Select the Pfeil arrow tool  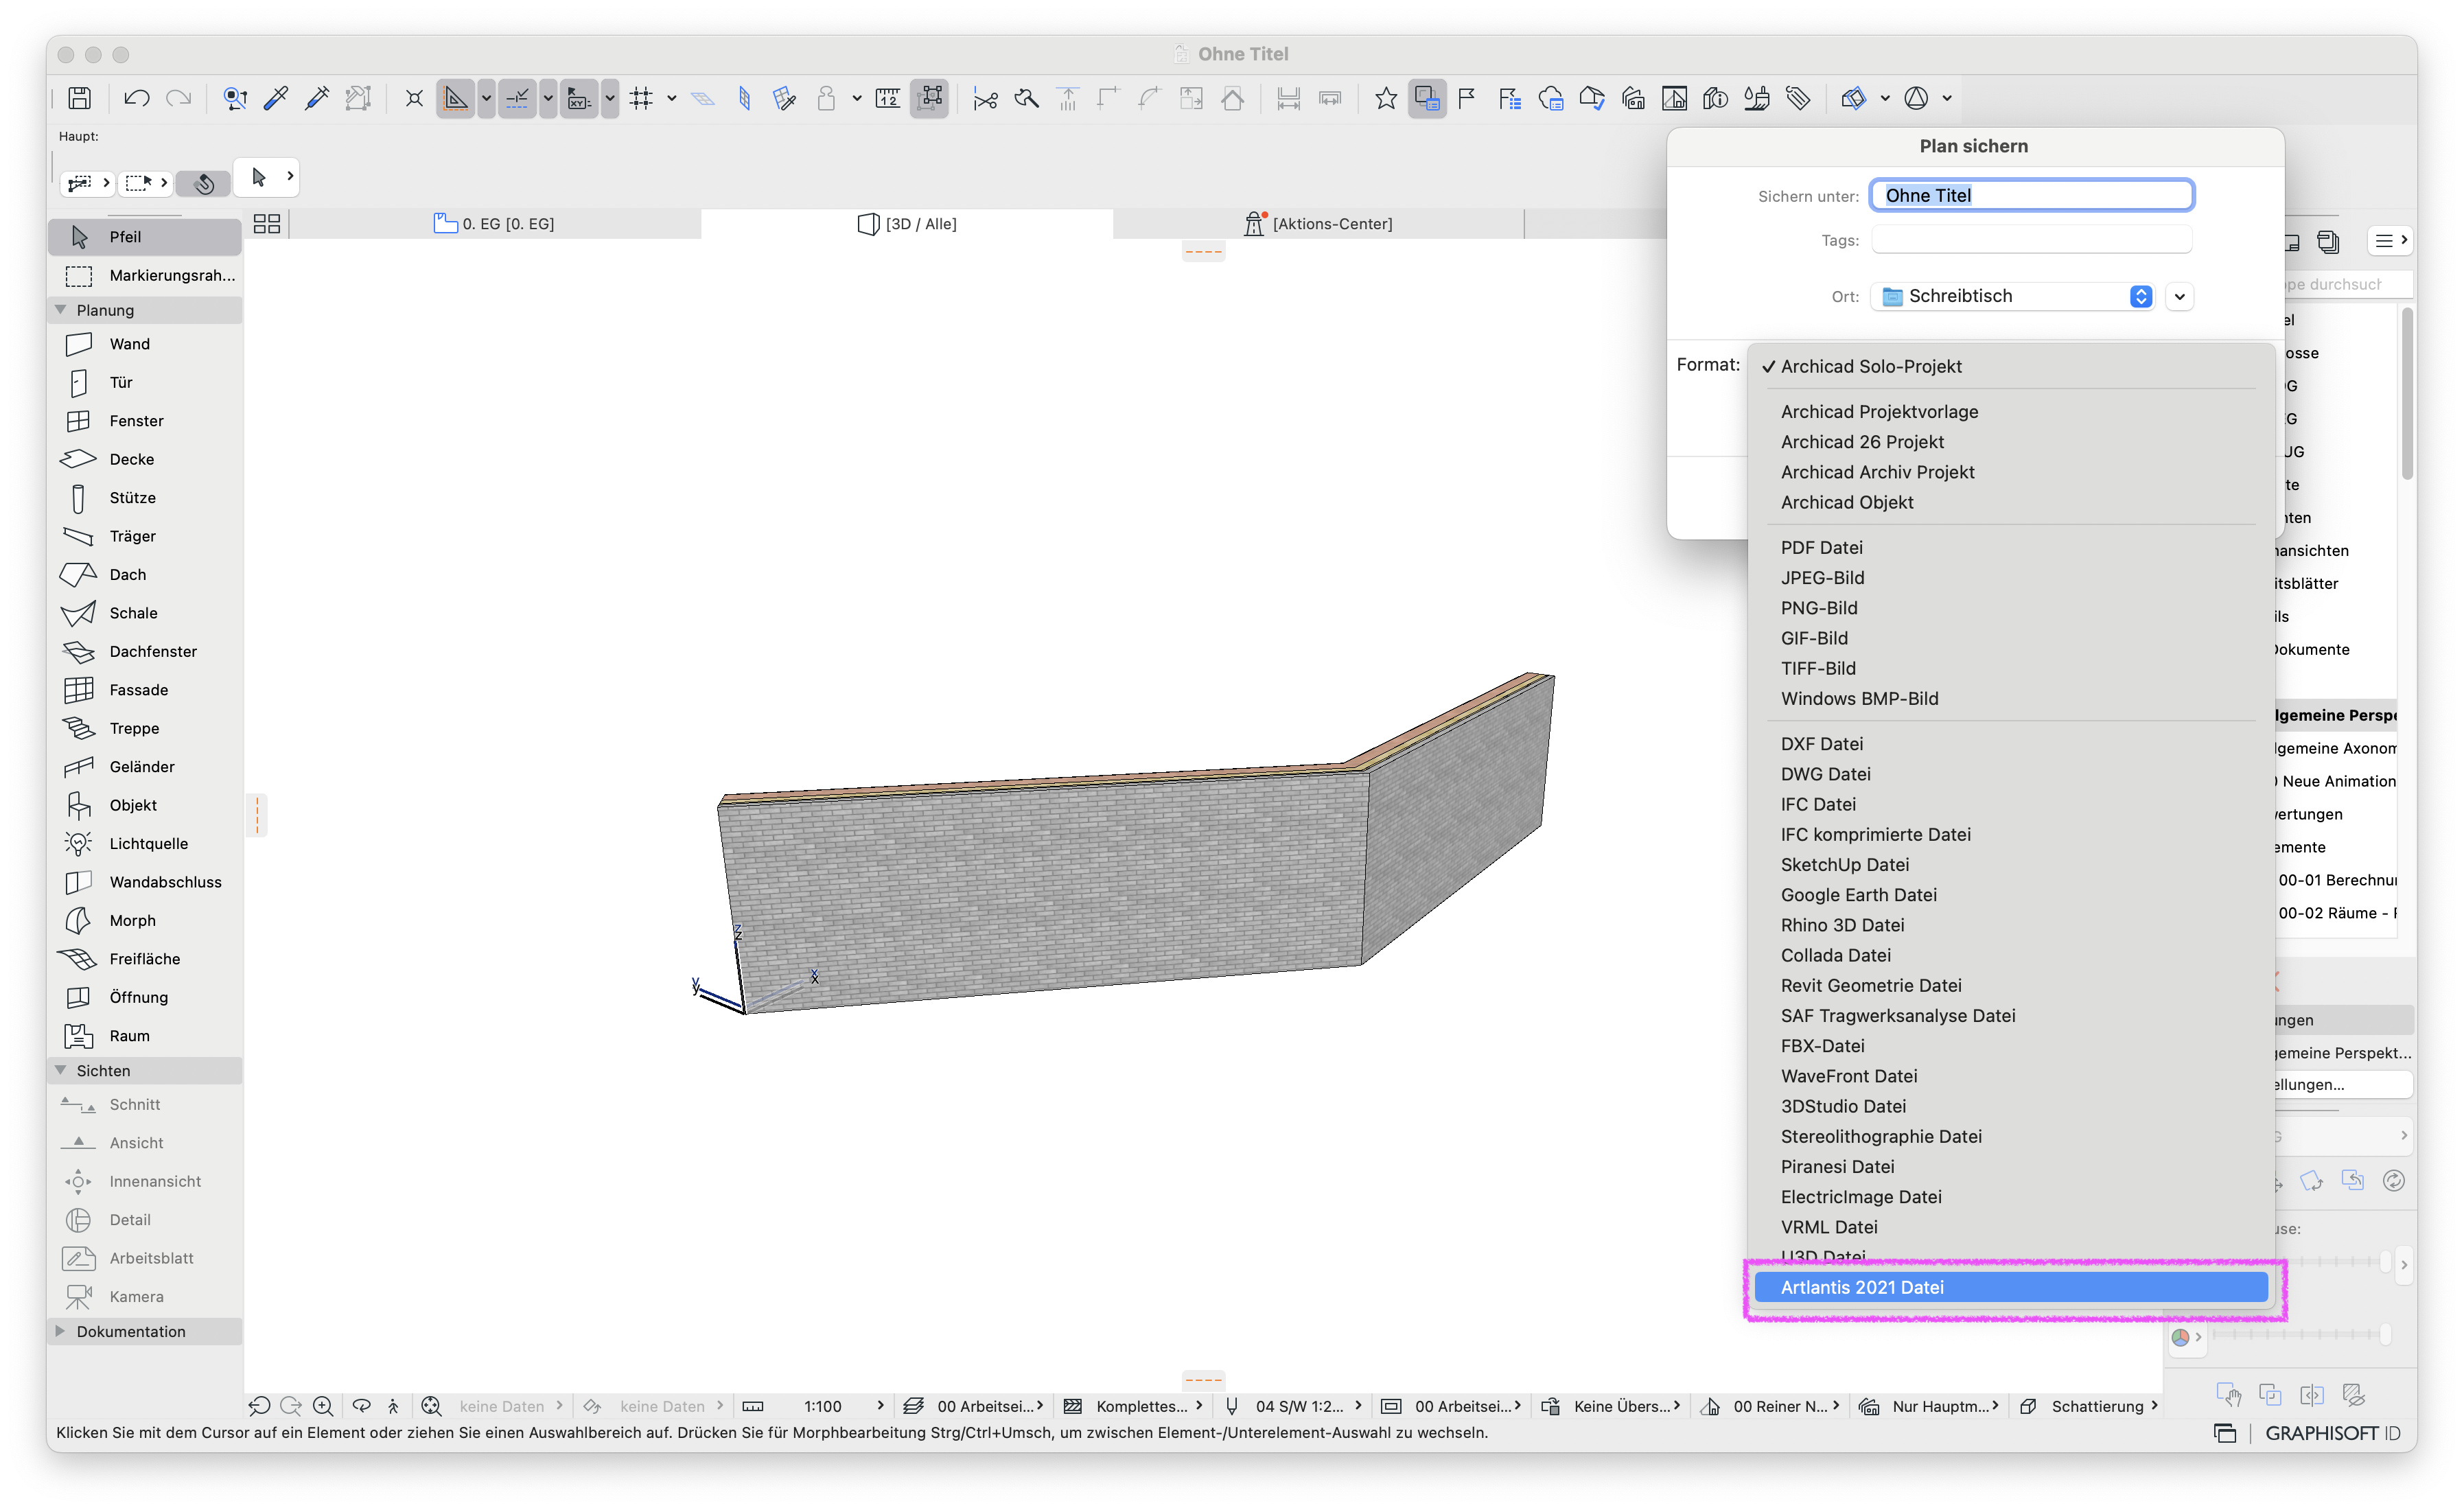(x=145, y=237)
